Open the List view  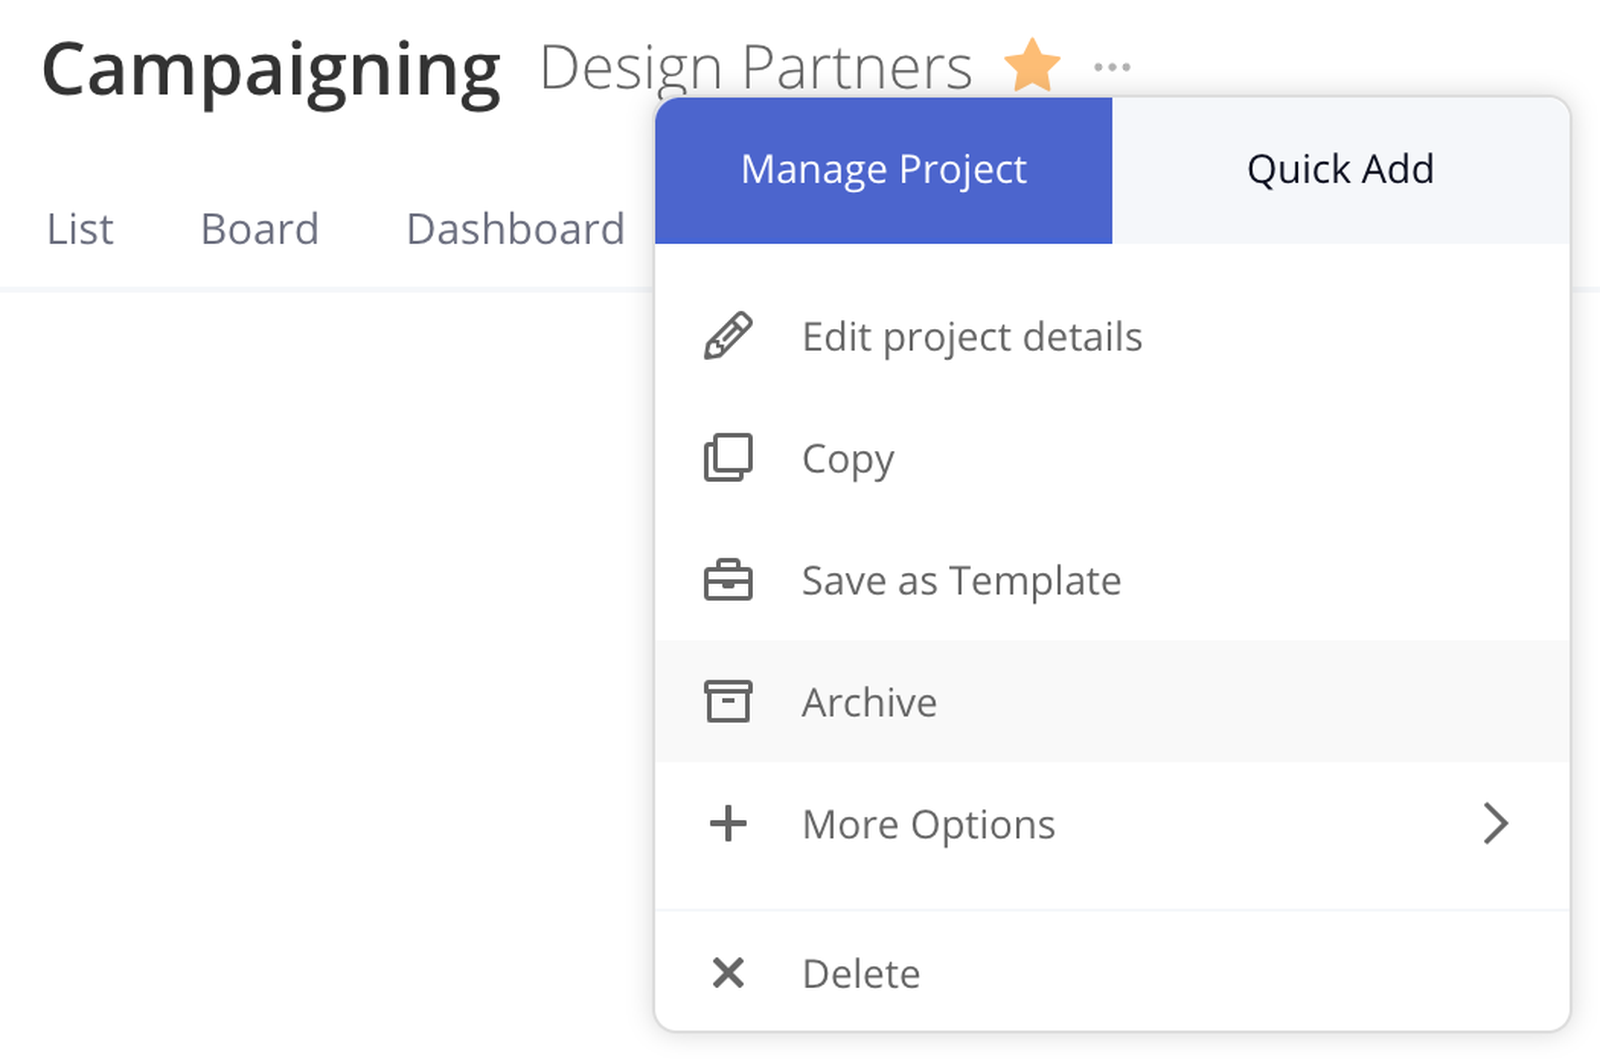tap(79, 228)
